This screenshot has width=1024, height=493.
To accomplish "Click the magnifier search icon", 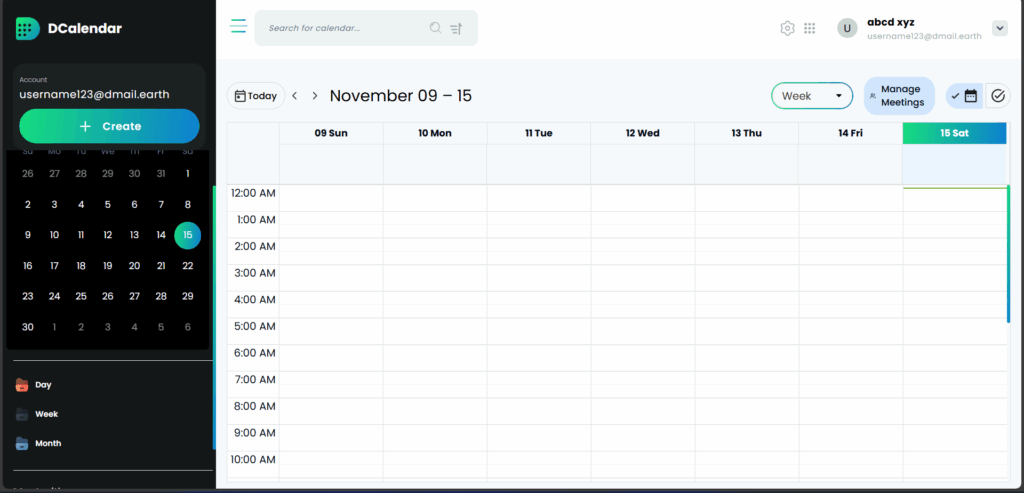I will pyautogui.click(x=435, y=28).
